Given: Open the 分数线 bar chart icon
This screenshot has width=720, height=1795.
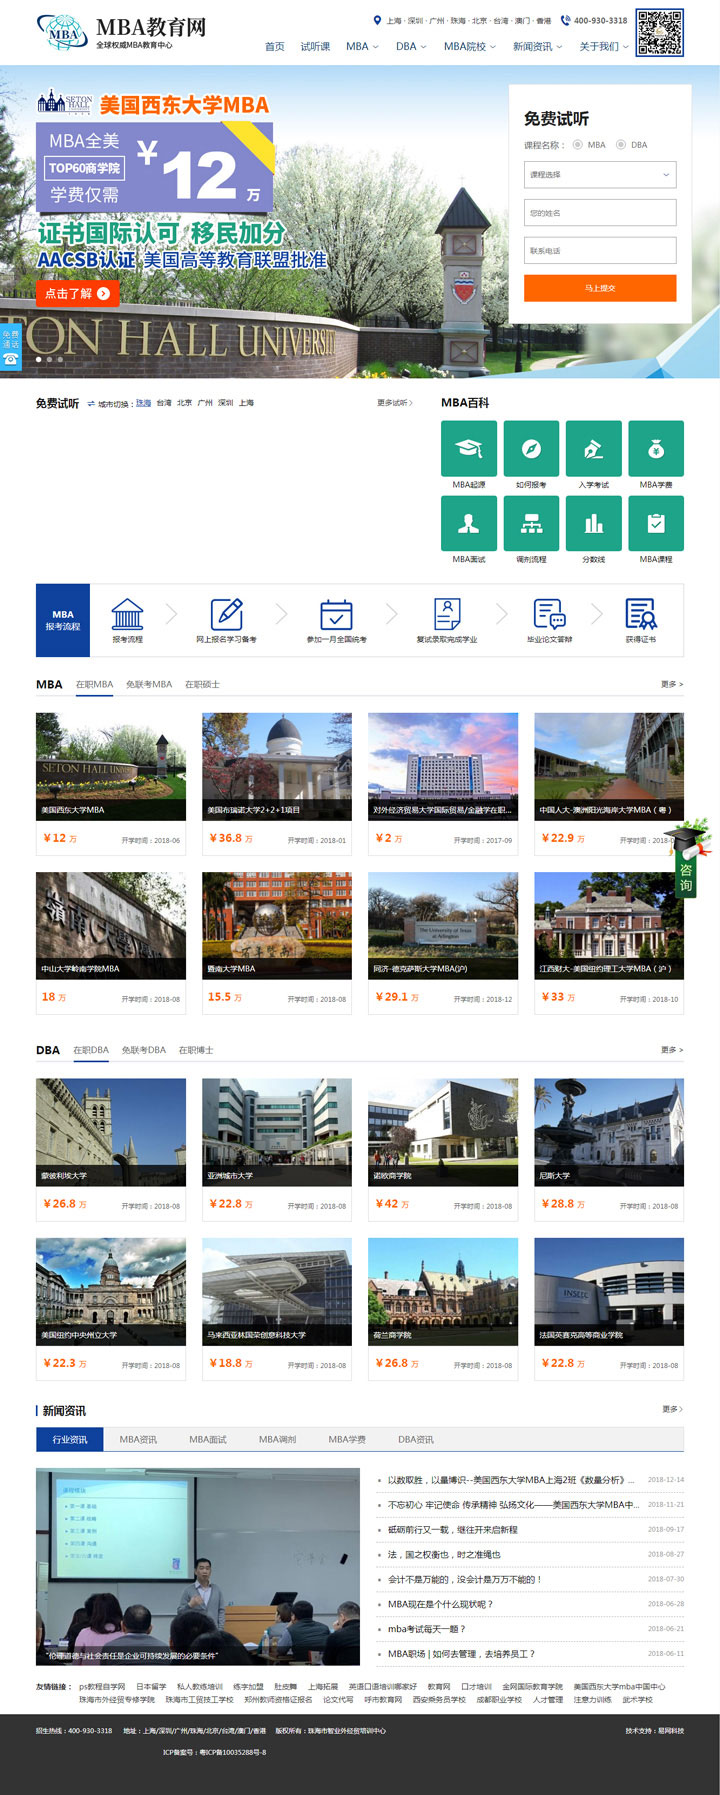Looking at the screenshot, I should (x=594, y=523).
